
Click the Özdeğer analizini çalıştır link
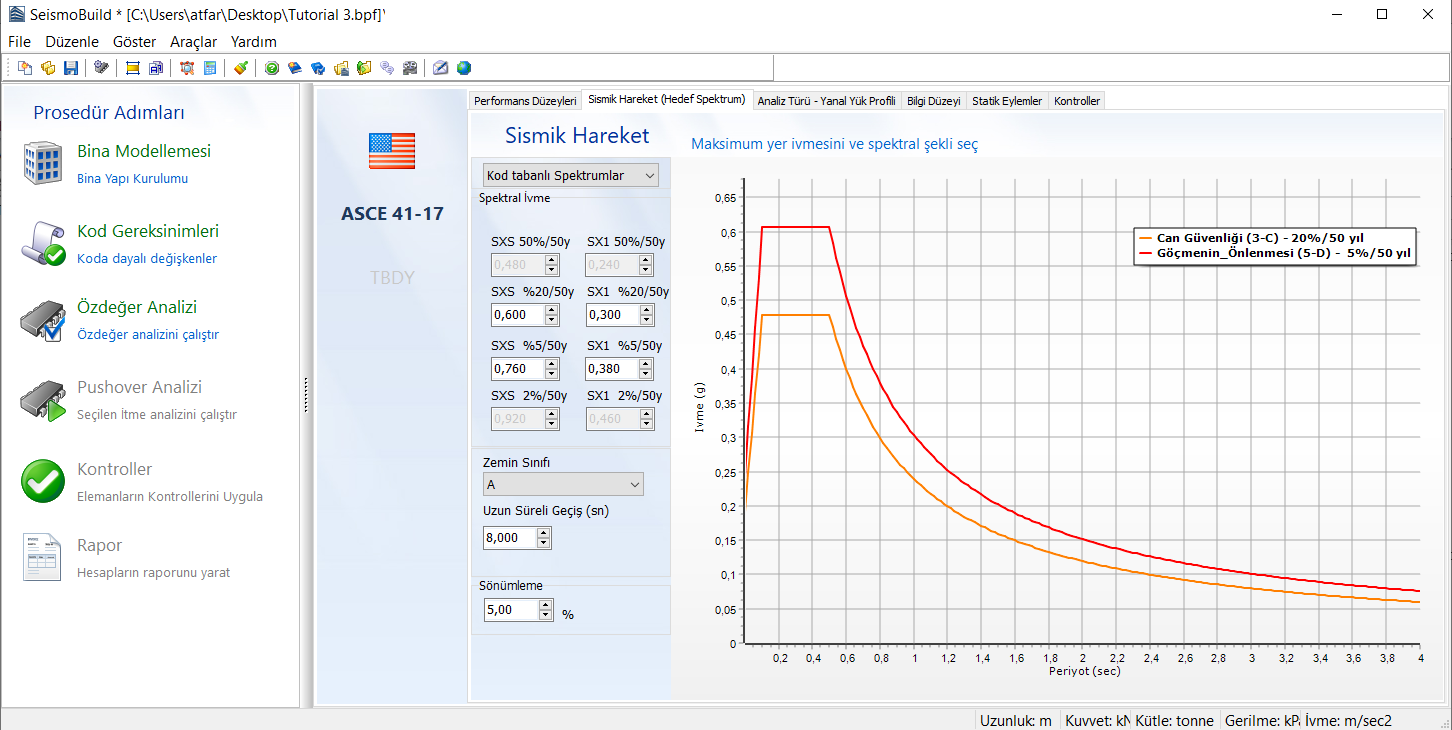[147, 335]
